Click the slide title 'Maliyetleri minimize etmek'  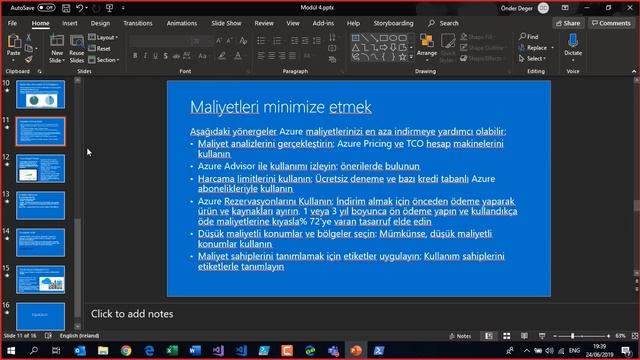coord(281,107)
